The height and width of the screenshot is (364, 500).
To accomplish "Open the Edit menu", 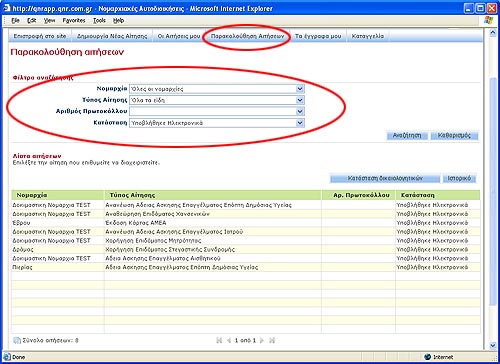I will tap(31, 21).
